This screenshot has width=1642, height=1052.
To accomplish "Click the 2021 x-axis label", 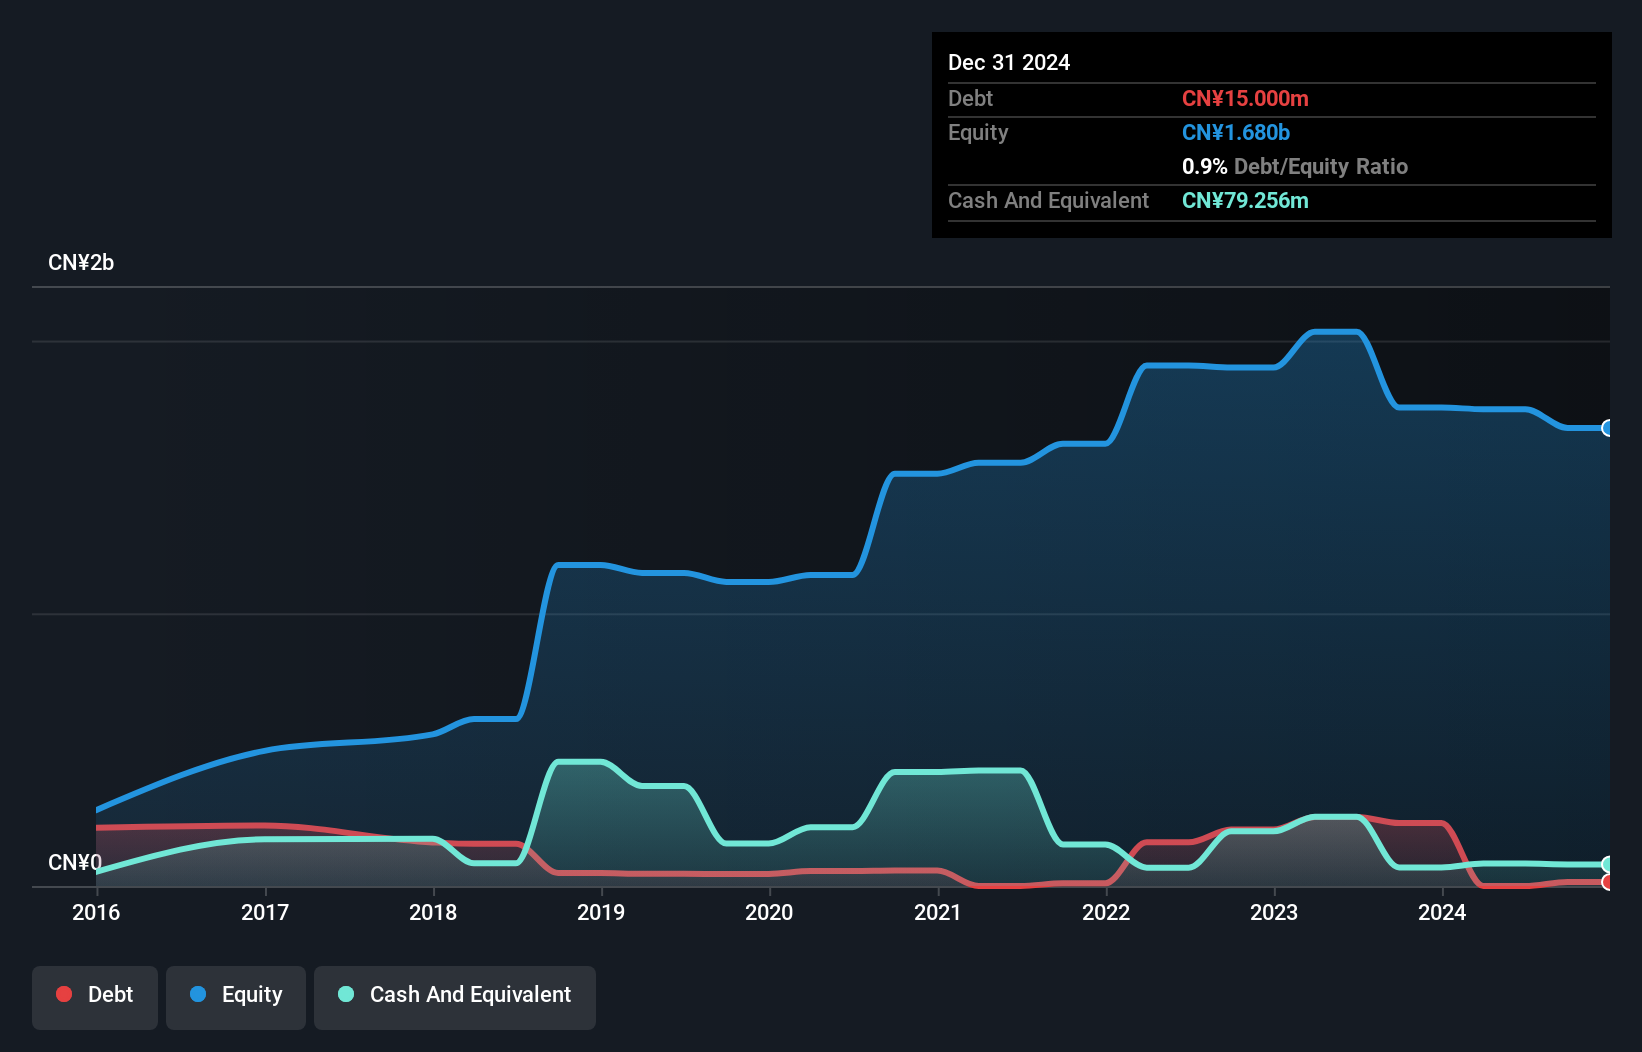I will (938, 912).
